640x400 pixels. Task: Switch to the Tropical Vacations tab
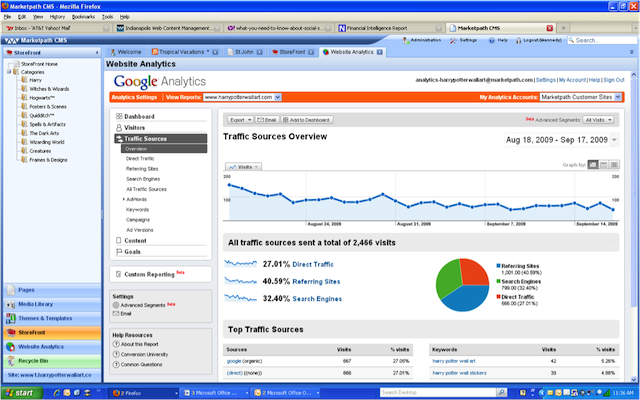pos(181,52)
